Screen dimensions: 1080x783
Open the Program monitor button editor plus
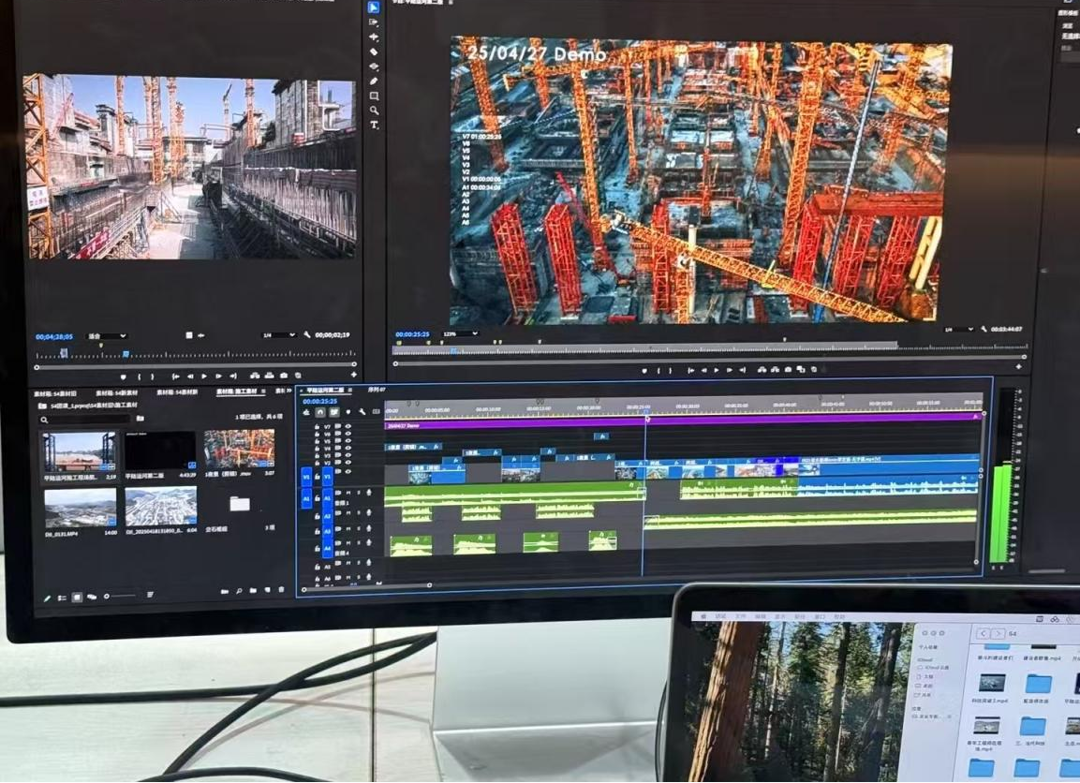(1019, 367)
